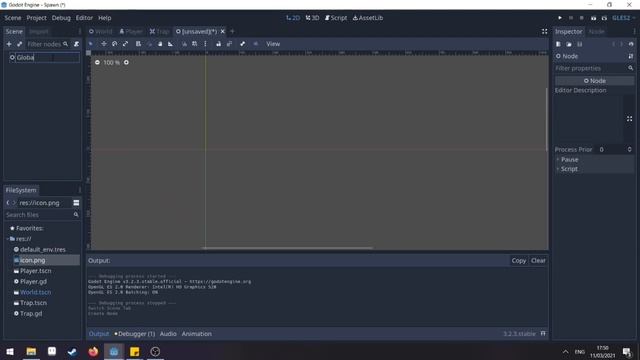Image resolution: width=640 pixels, height=360 pixels.
Task: Close the unsaved scene tab
Action: click(x=222, y=31)
